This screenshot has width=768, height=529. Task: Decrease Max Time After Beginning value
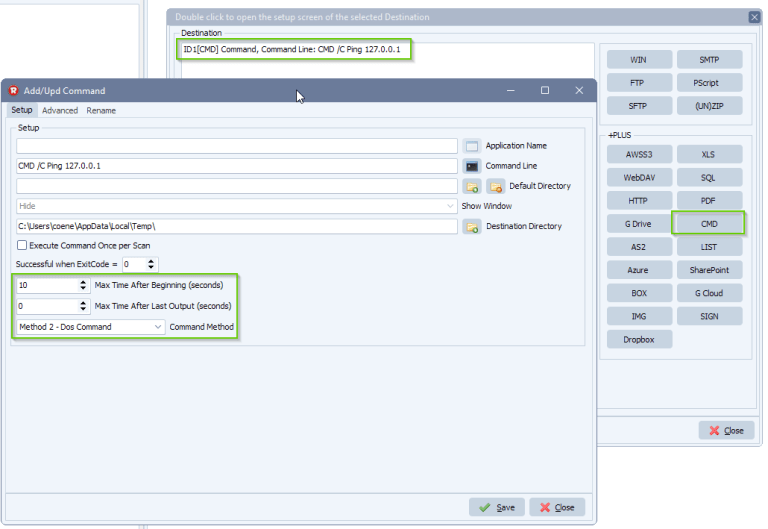coord(83,289)
